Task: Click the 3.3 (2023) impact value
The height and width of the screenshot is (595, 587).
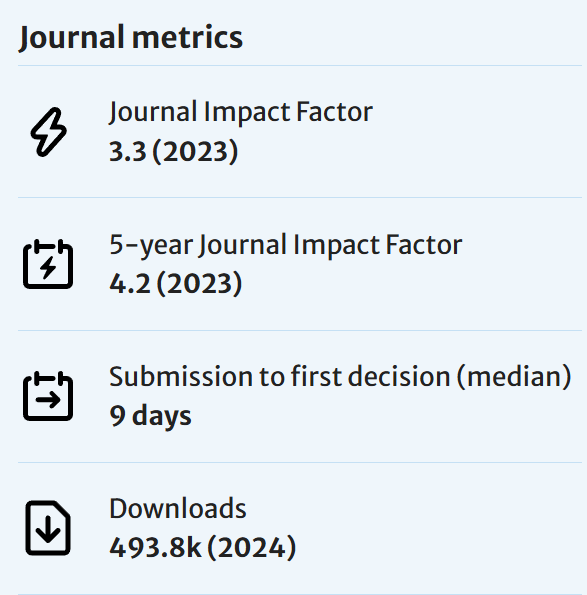Action: (x=173, y=151)
